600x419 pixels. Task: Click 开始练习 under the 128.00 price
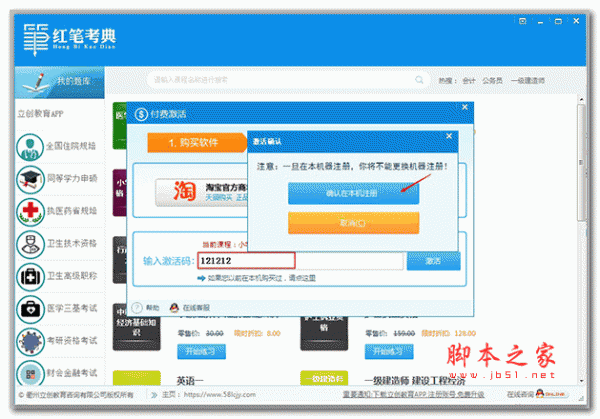point(389,351)
